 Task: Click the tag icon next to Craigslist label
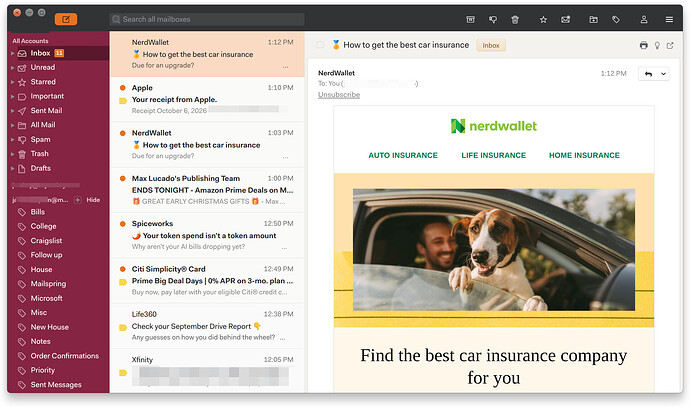22,241
